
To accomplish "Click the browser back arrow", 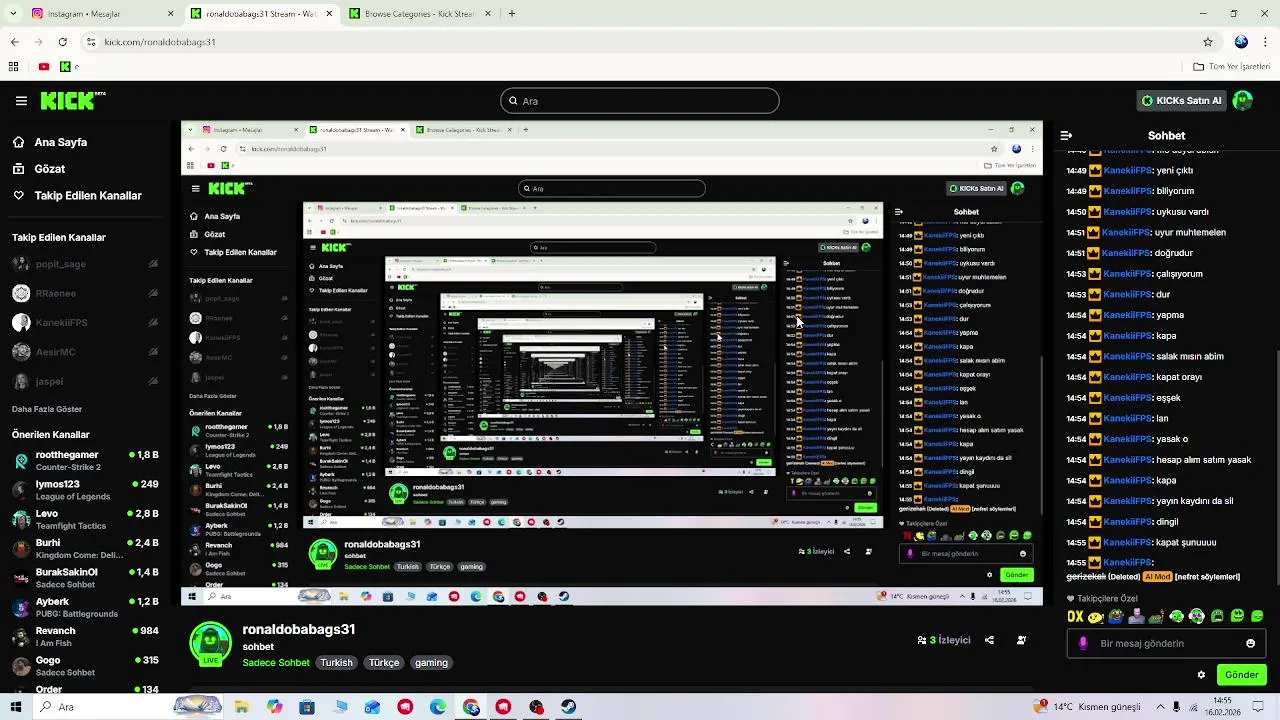I will 14,42.
